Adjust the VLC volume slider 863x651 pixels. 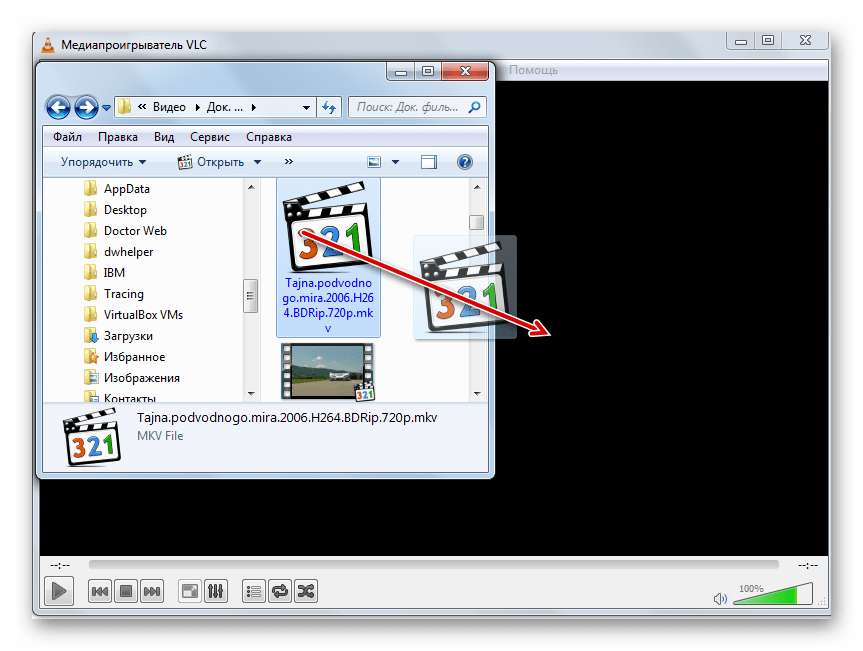pyautogui.click(x=773, y=594)
